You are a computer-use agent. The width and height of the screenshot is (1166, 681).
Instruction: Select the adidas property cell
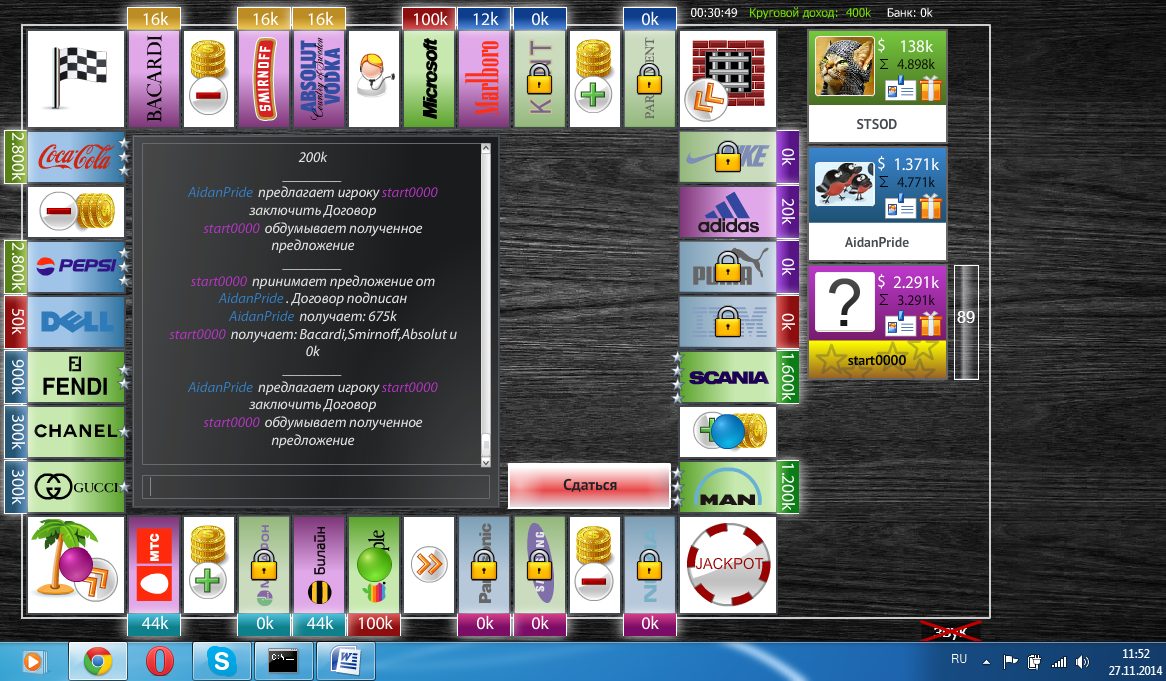point(729,212)
